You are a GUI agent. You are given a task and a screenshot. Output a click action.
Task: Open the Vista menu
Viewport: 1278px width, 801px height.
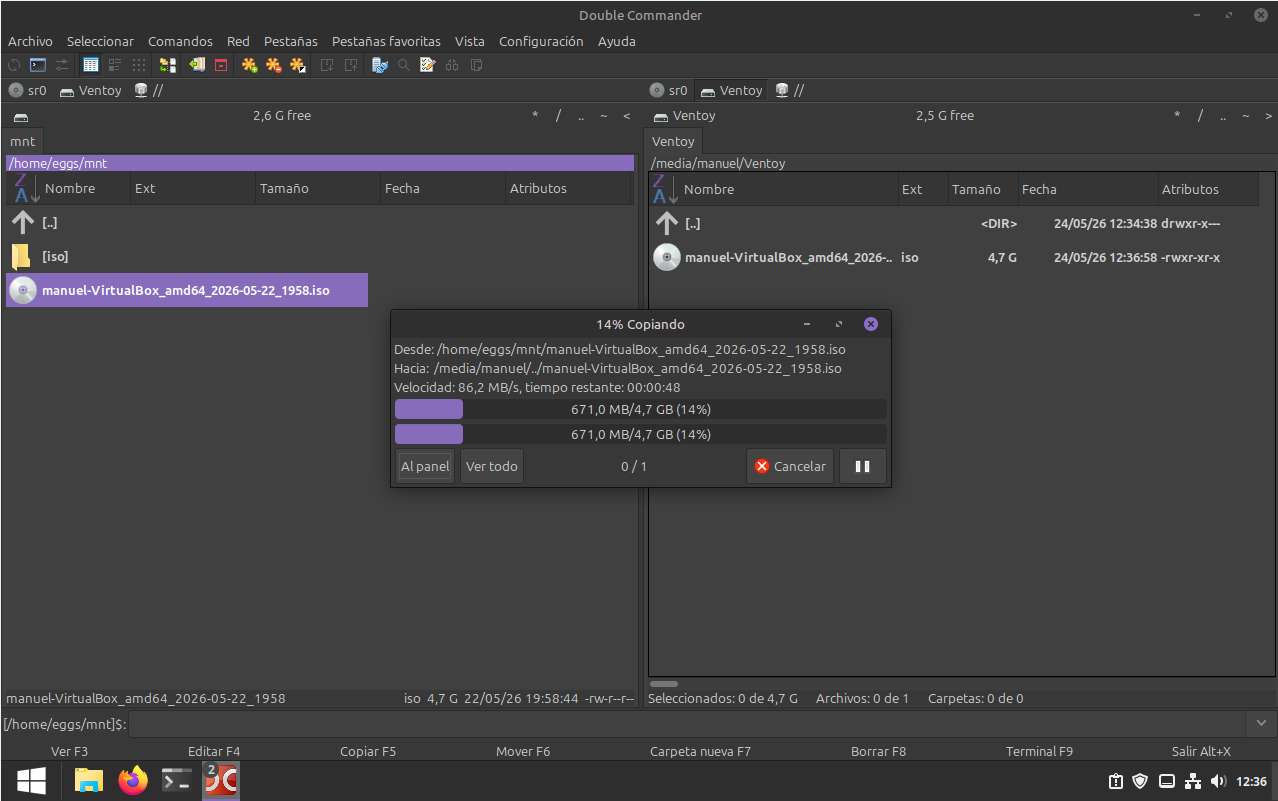[470, 41]
